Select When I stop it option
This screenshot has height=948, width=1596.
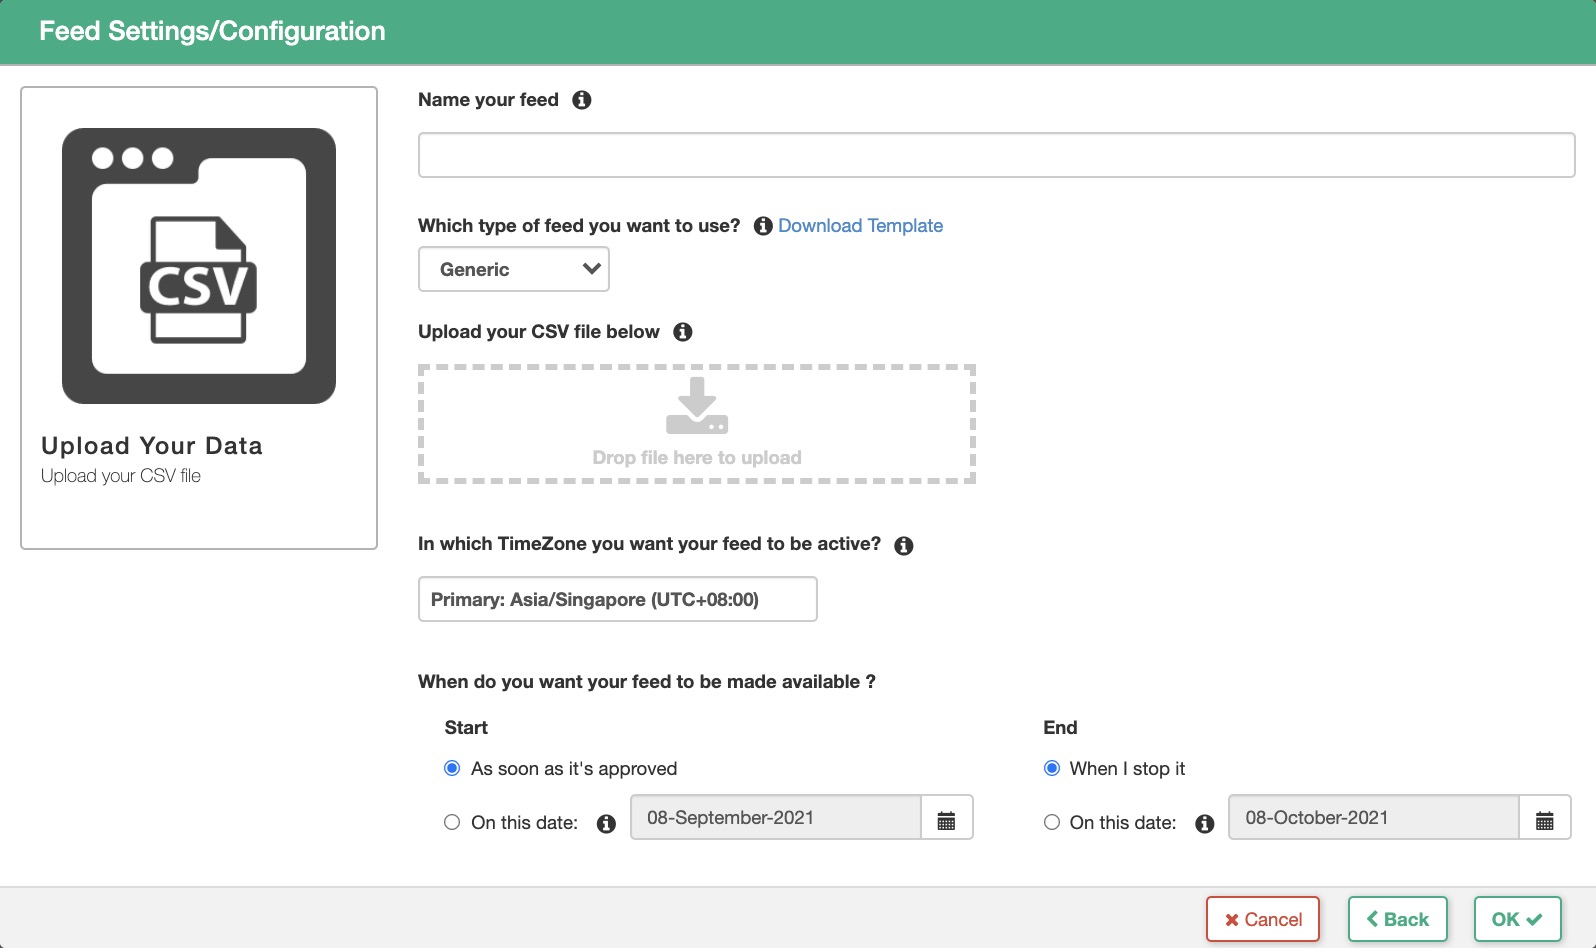pos(1052,768)
